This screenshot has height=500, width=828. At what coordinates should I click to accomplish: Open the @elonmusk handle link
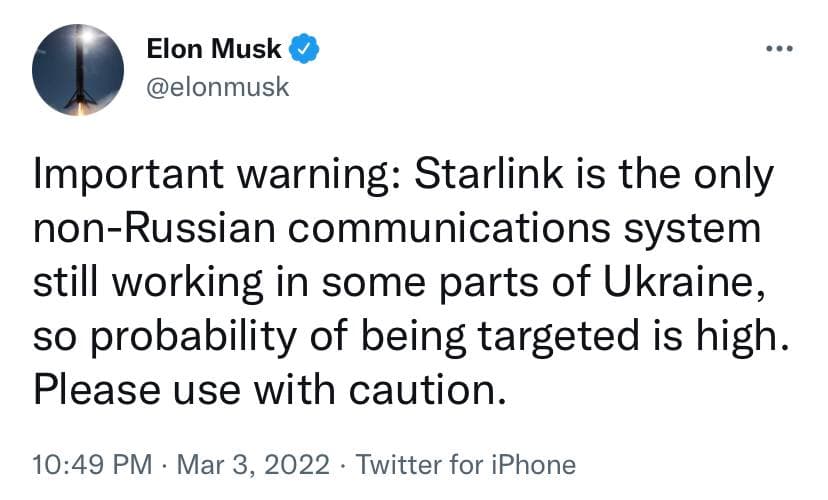click(217, 86)
